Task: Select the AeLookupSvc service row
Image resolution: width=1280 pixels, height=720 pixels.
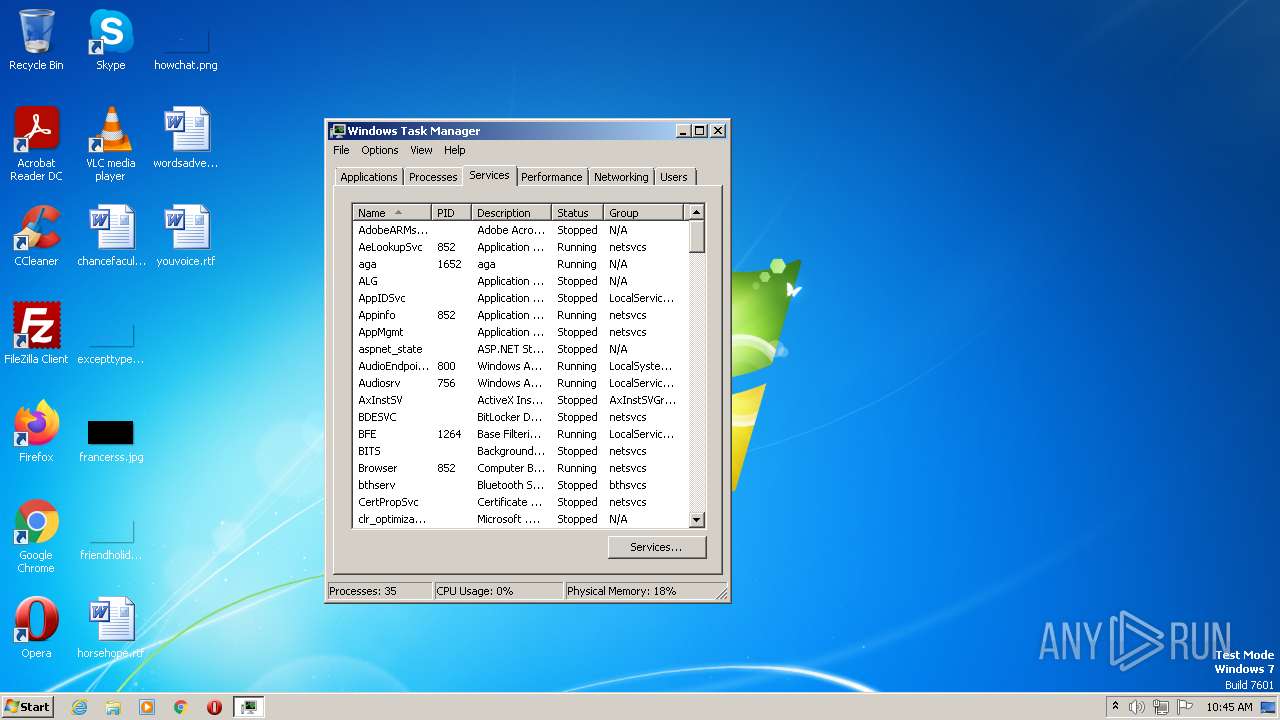Action: 521,247
